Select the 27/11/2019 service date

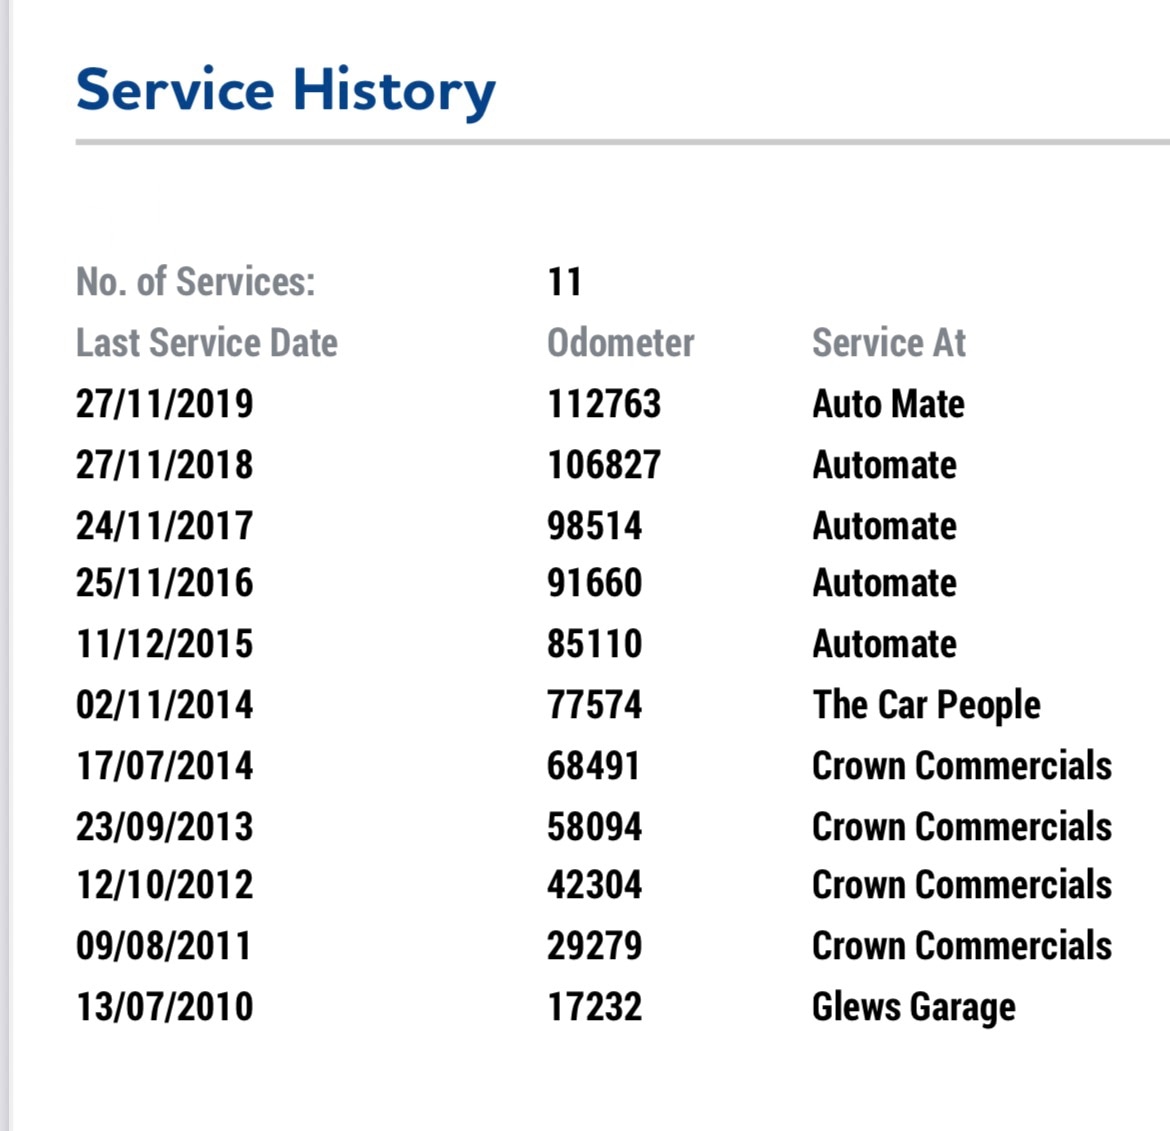(165, 404)
